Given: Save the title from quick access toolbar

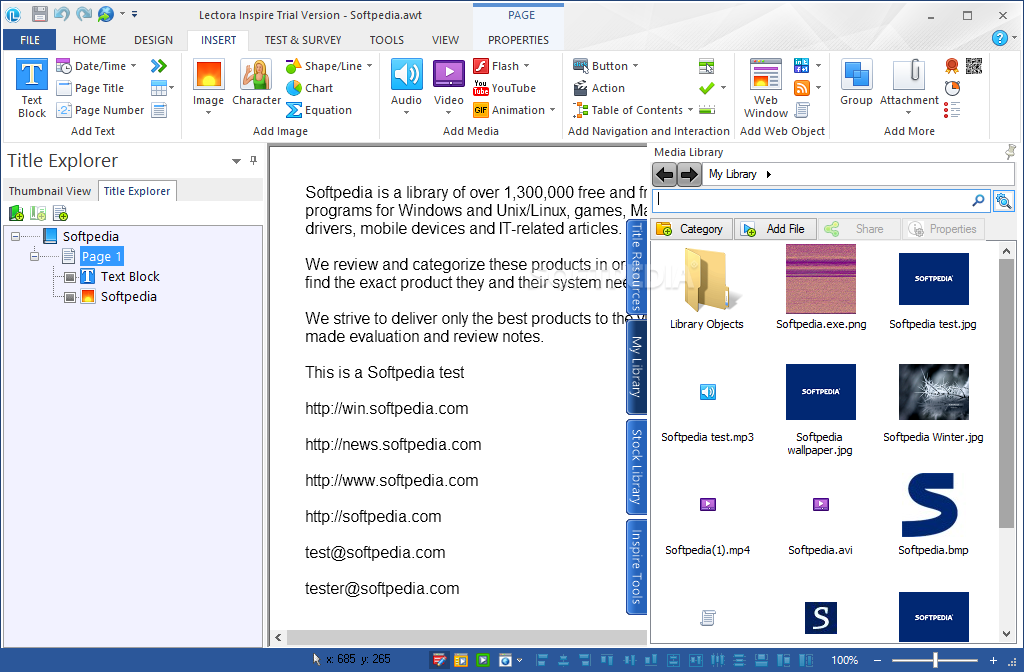Looking at the screenshot, I should click(40, 14).
